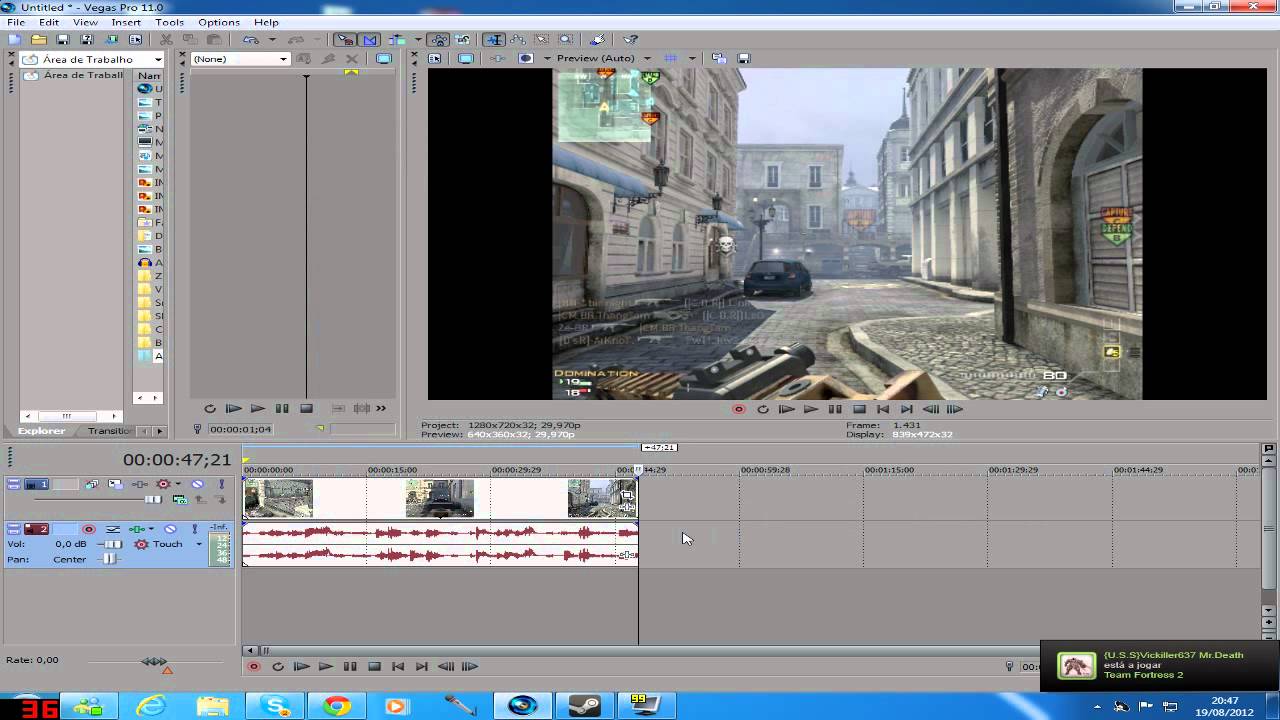1280x720 pixels.
Task: Click the 00:00:47;21 timecode display
Action: pos(177,460)
